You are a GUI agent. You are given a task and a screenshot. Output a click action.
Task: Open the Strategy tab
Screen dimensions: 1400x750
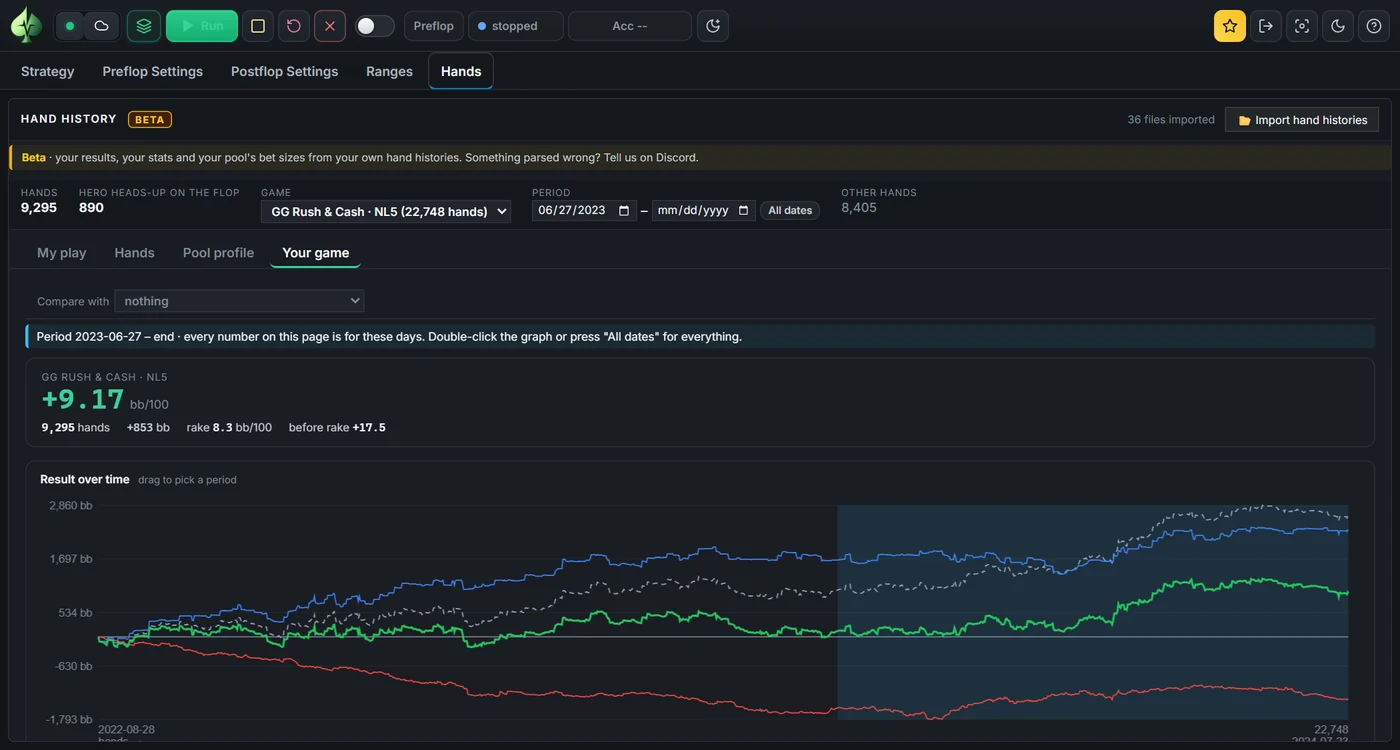pyautogui.click(x=48, y=71)
